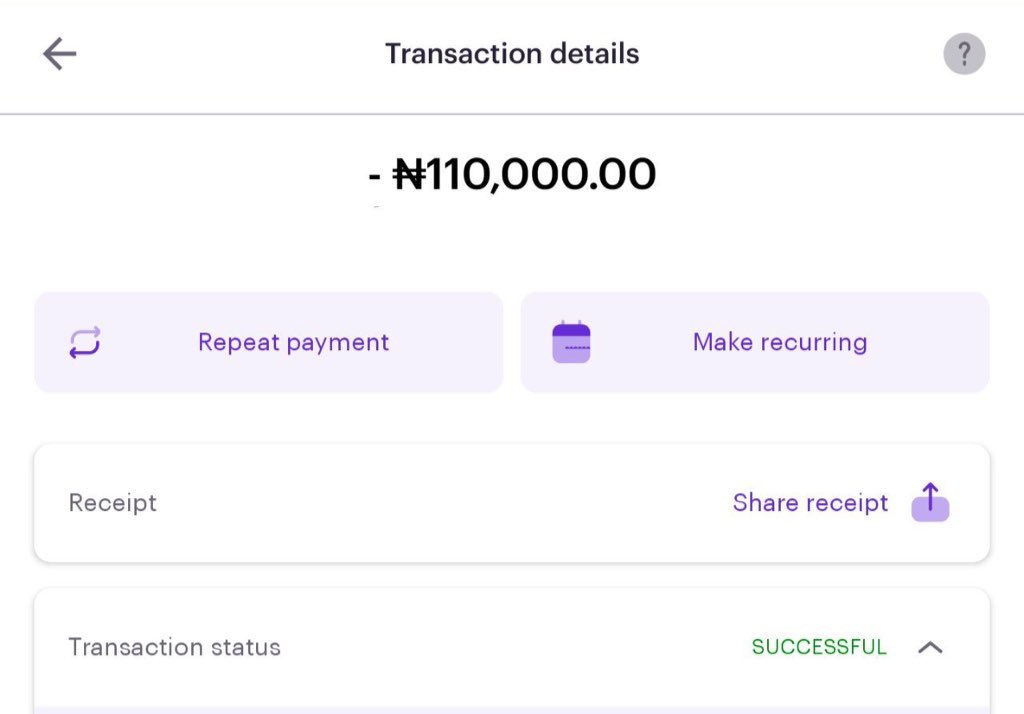The height and width of the screenshot is (714, 1024).
Task: Click the Naira currency symbol in amount
Action: coord(409,174)
